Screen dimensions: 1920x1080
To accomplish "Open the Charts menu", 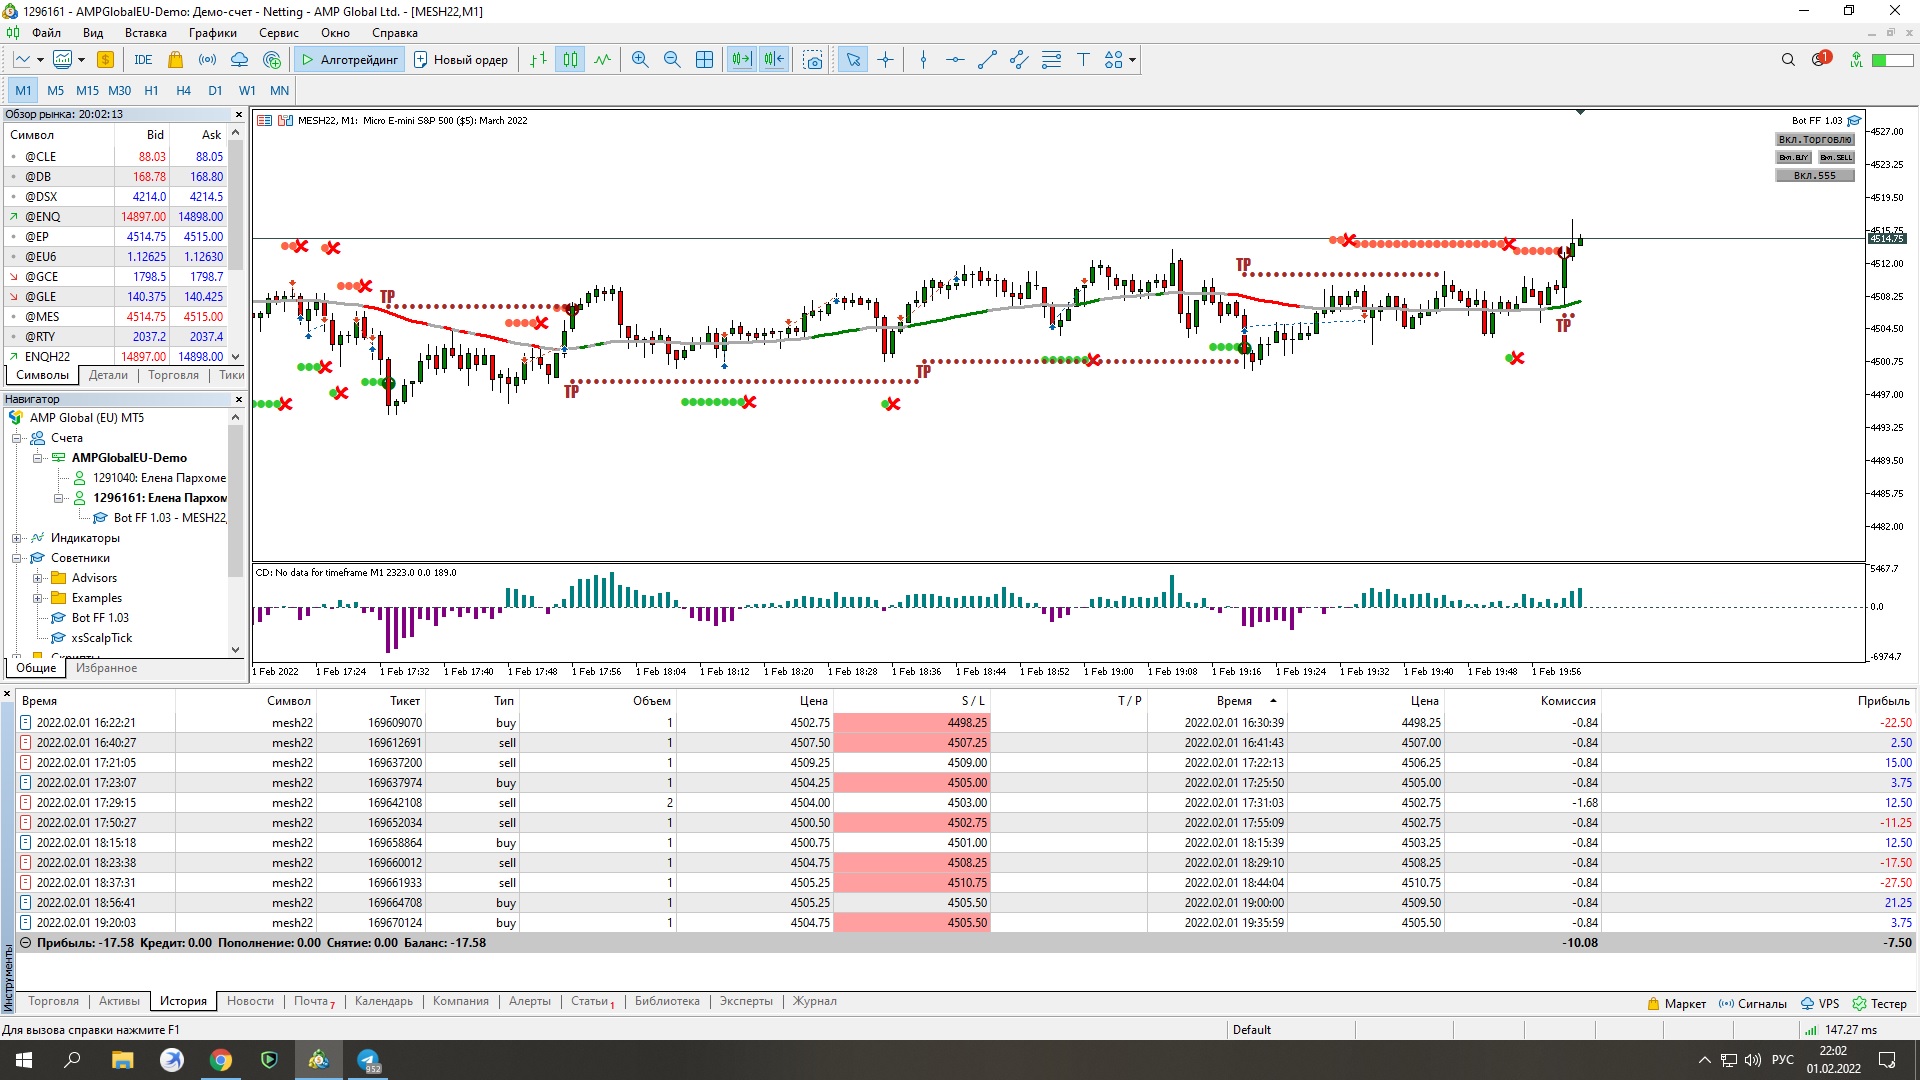I will 212,33.
